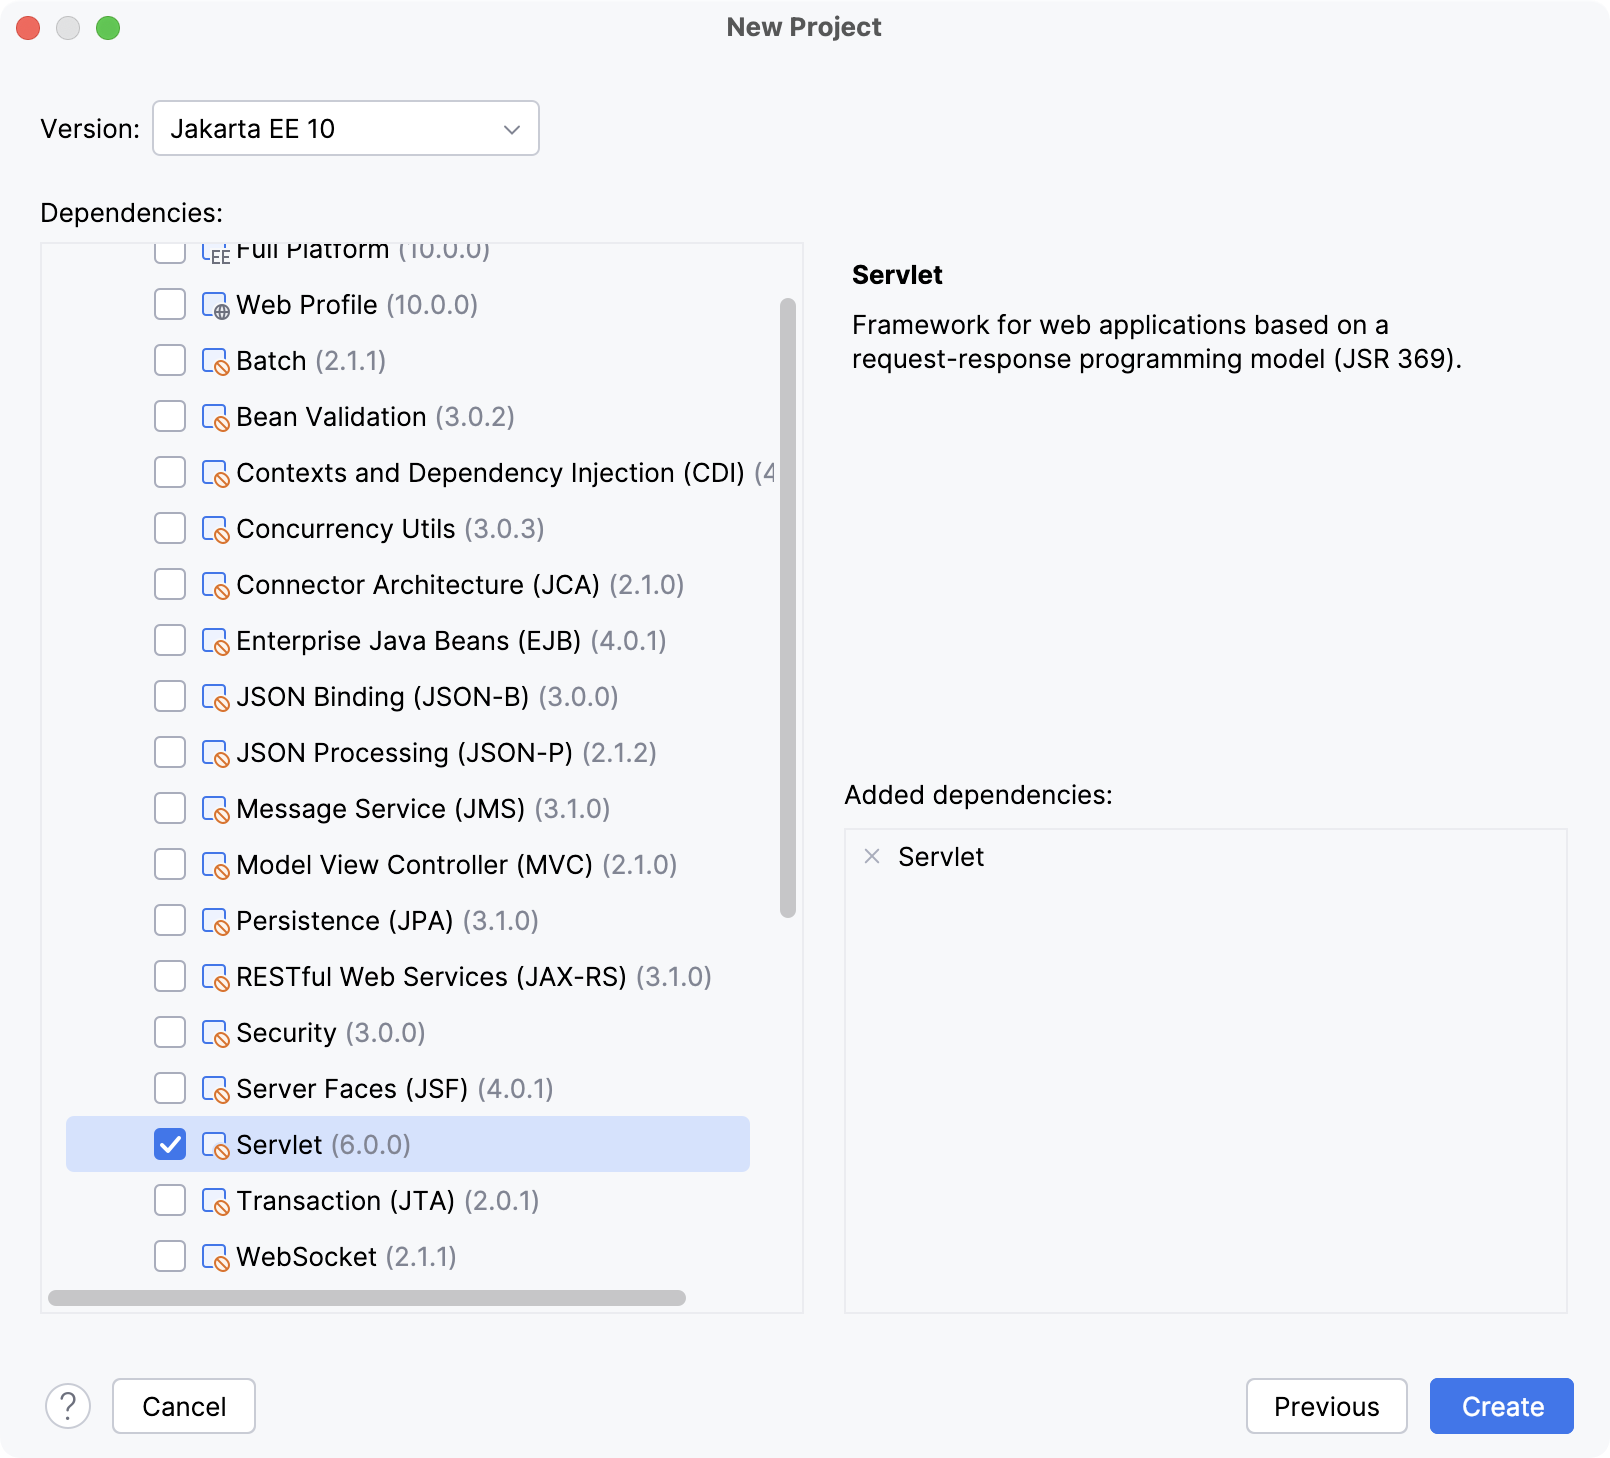1610x1458 pixels.
Task: Check the Persistence (JPA) checkbox
Action: 169,920
